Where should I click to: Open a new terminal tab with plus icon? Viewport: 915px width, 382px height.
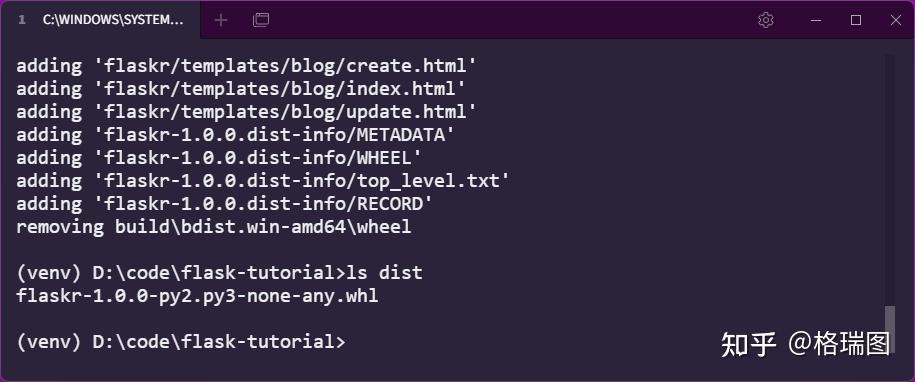[221, 20]
